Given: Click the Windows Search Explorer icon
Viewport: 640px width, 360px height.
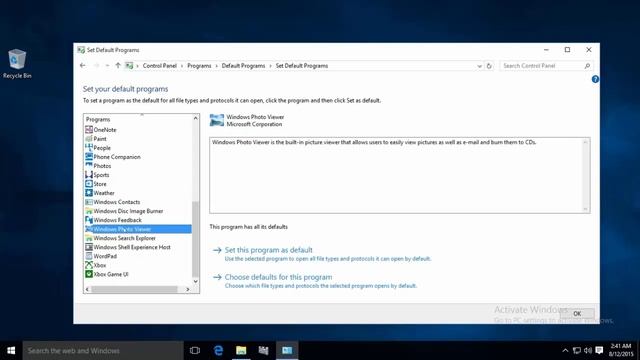Looking at the screenshot, I should (x=89, y=238).
